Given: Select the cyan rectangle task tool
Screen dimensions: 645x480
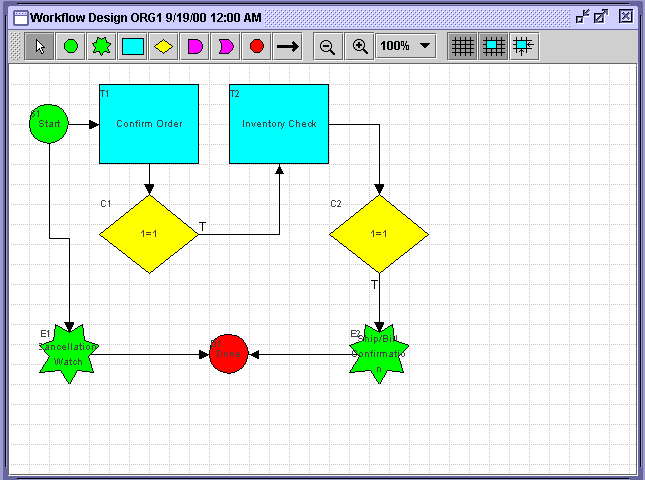Looking at the screenshot, I should pos(133,46).
